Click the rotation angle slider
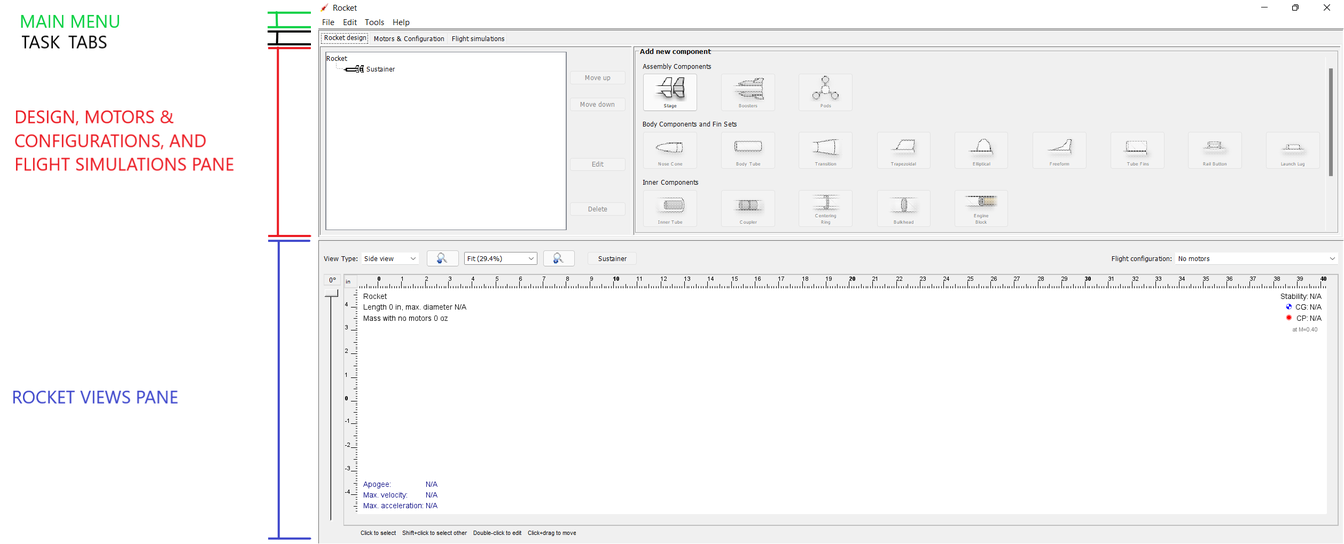1344x544 pixels. coord(332,400)
